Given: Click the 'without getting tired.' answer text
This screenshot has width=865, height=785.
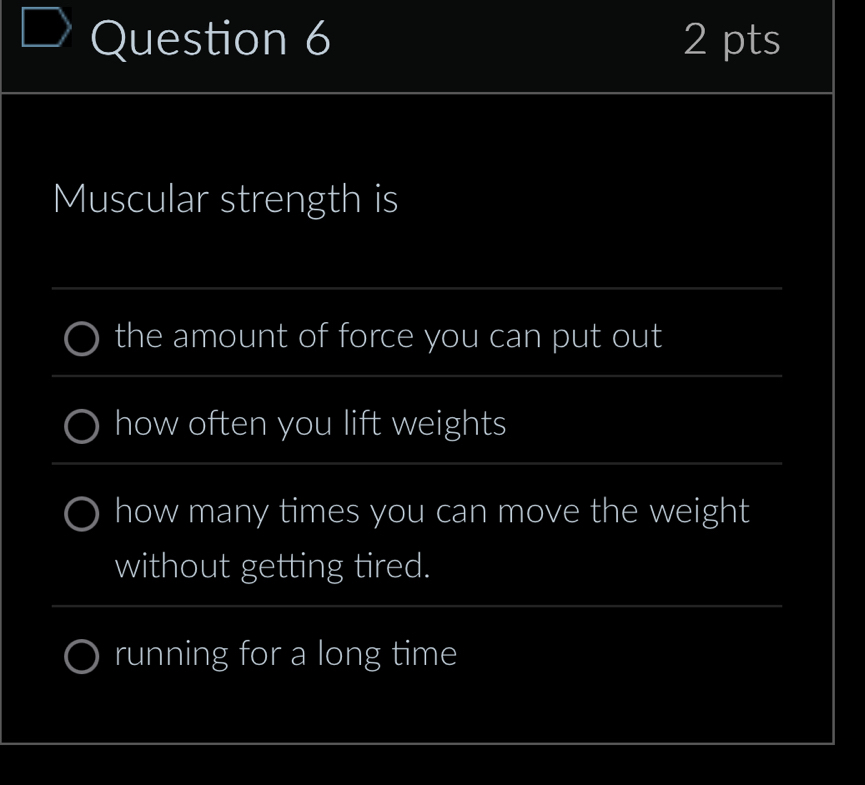Looking at the screenshot, I should point(272,566).
